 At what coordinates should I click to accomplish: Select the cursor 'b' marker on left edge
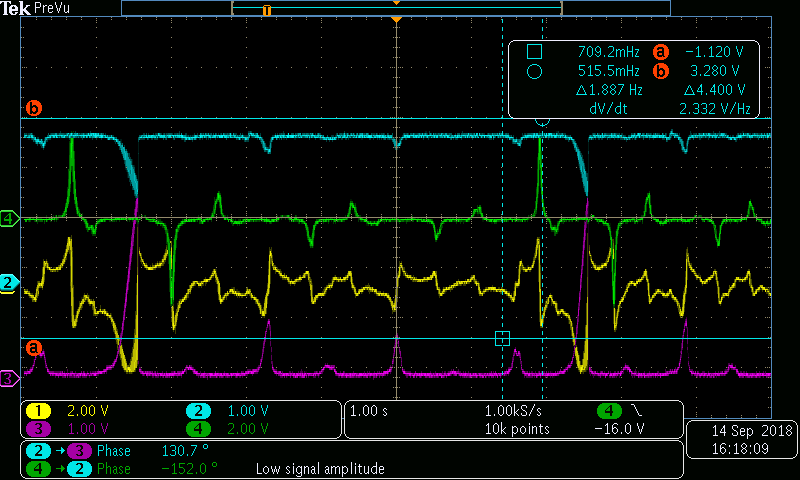35,108
